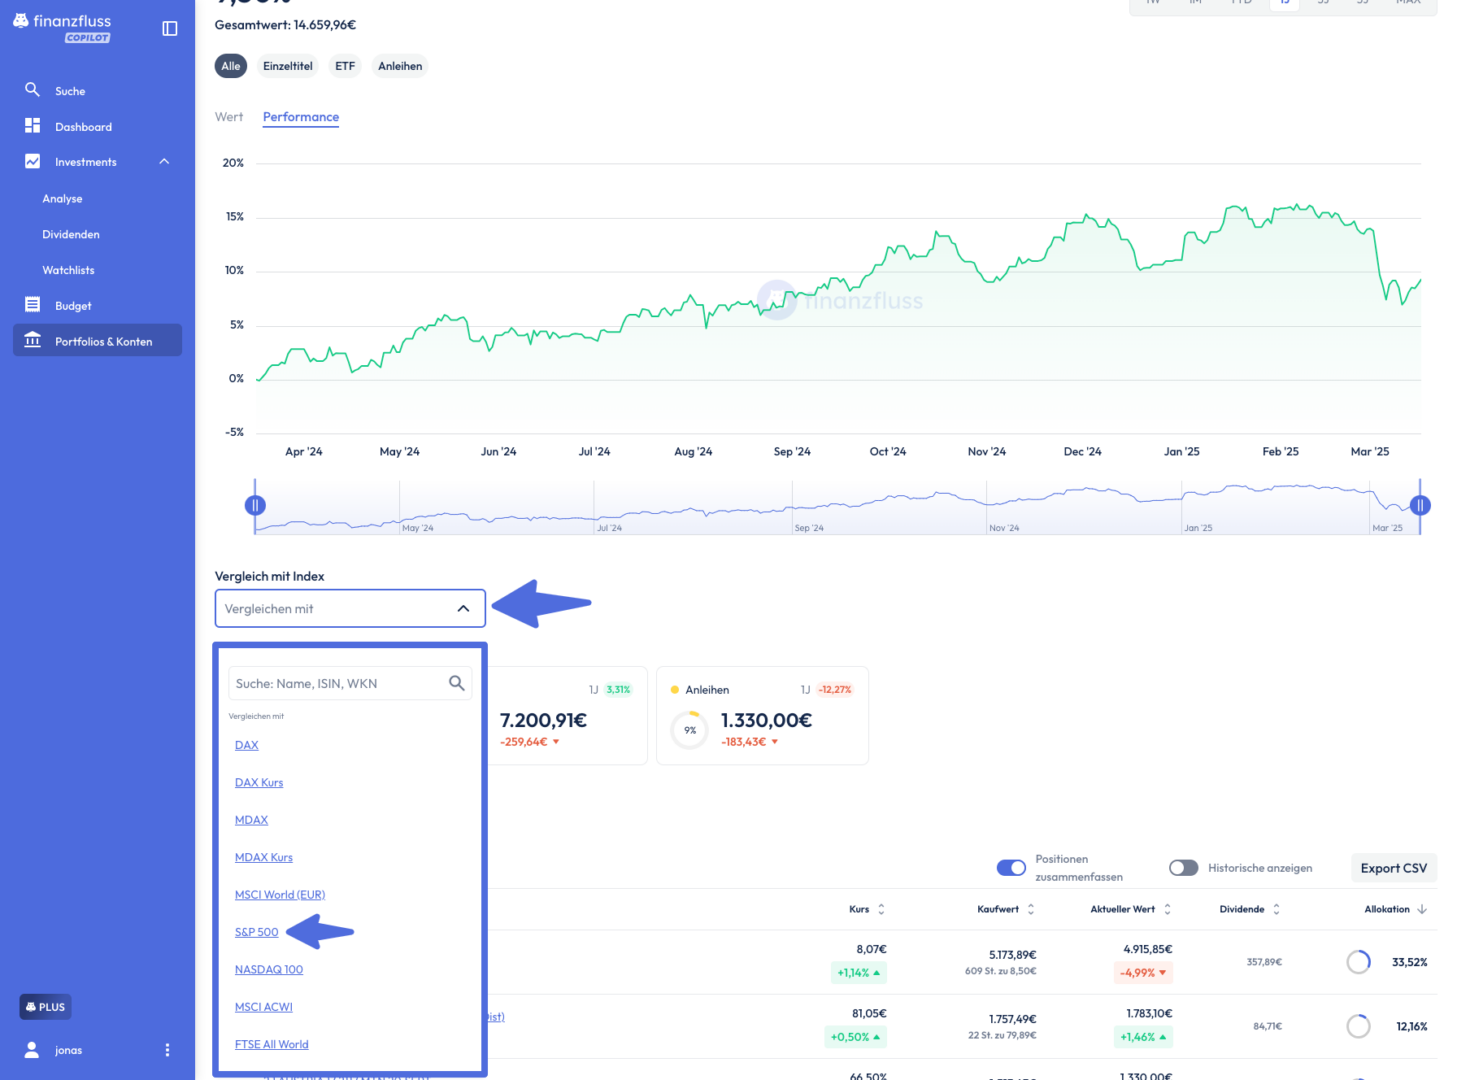Click the 3,31% 1J performance badge
Screen dimensions: 1457x1080
tap(618, 689)
